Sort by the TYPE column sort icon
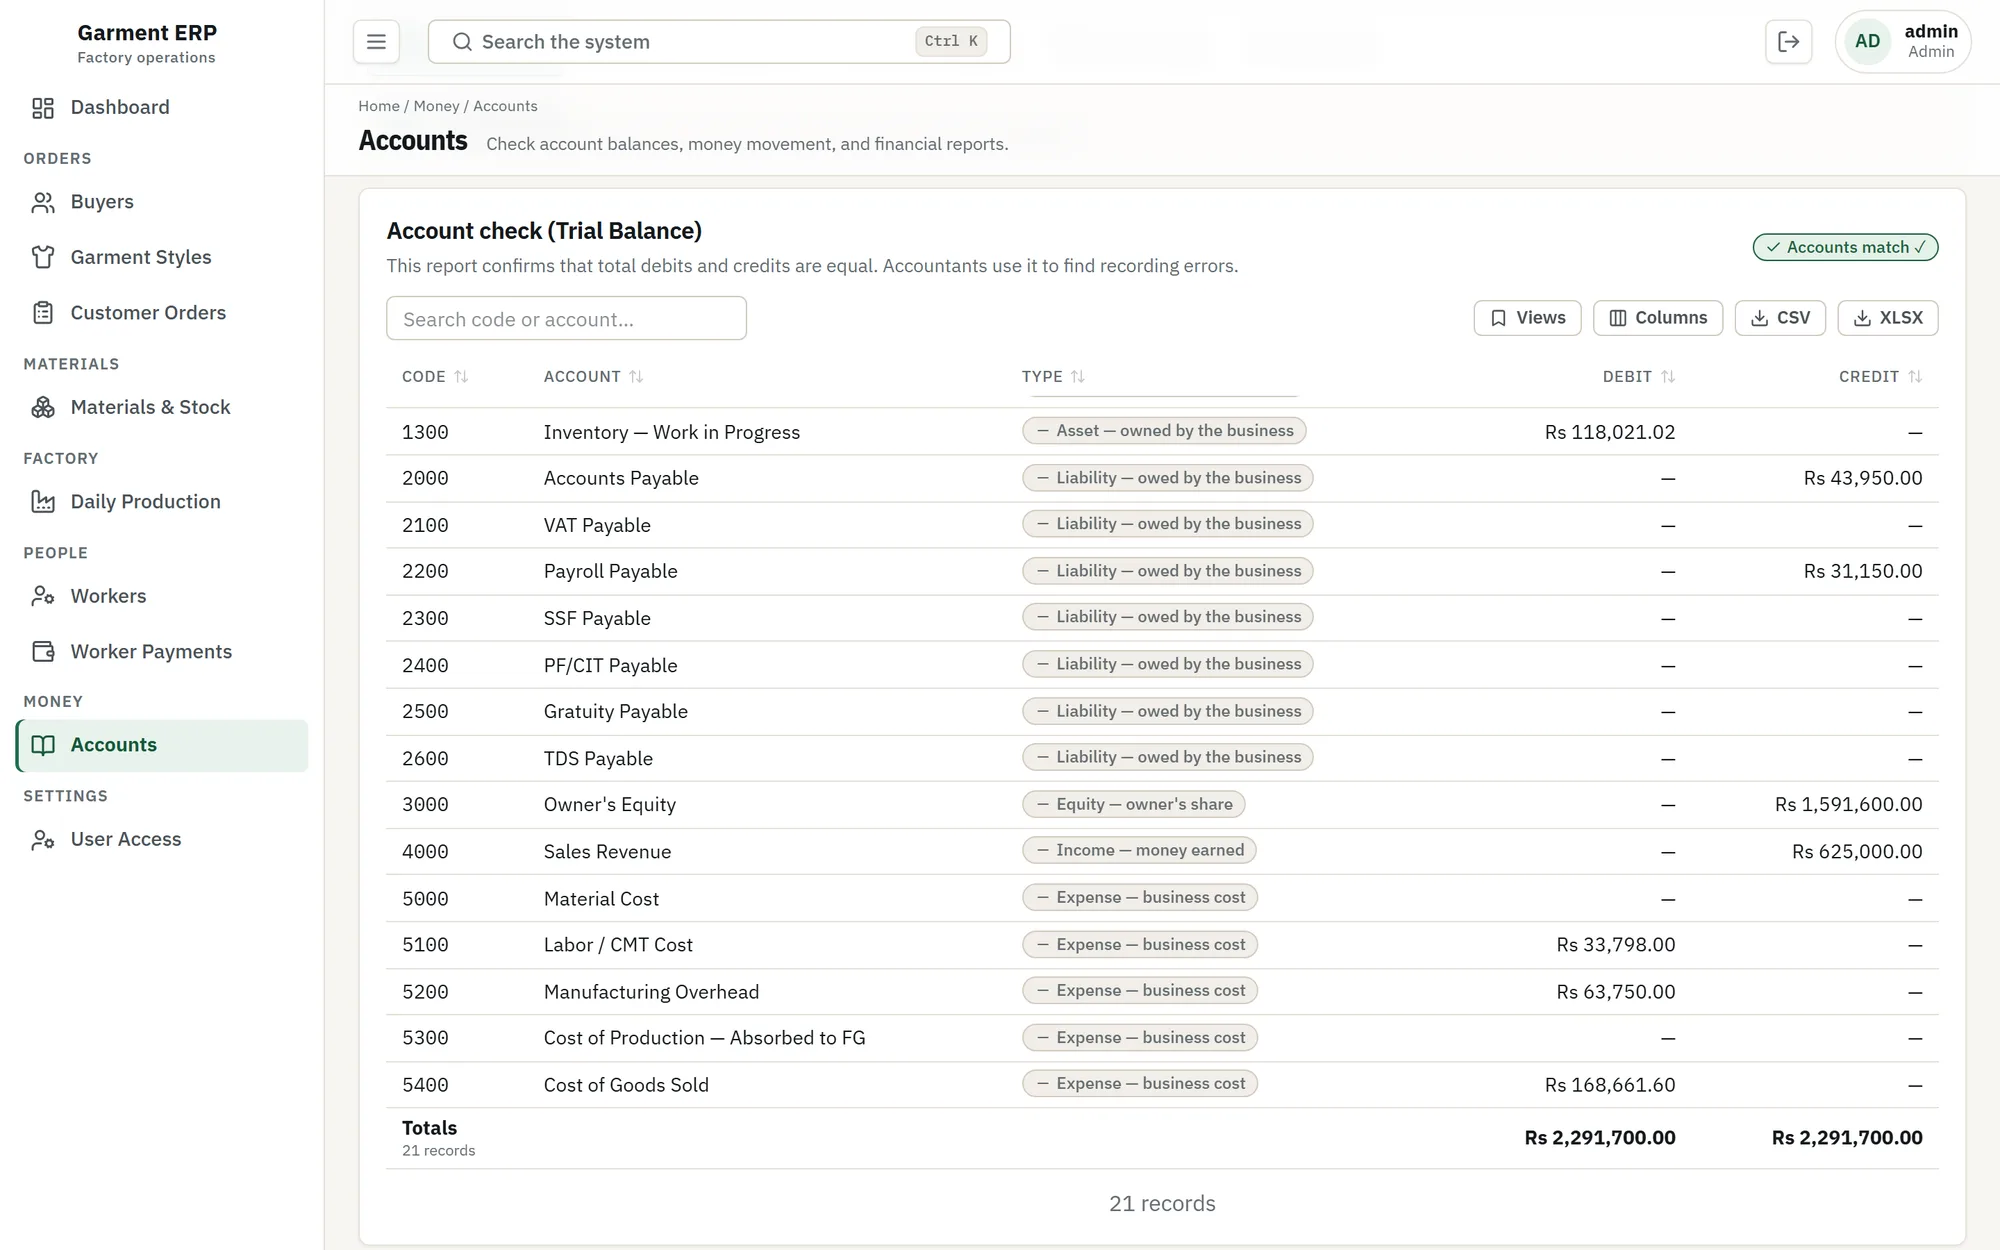 [x=1077, y=377]
